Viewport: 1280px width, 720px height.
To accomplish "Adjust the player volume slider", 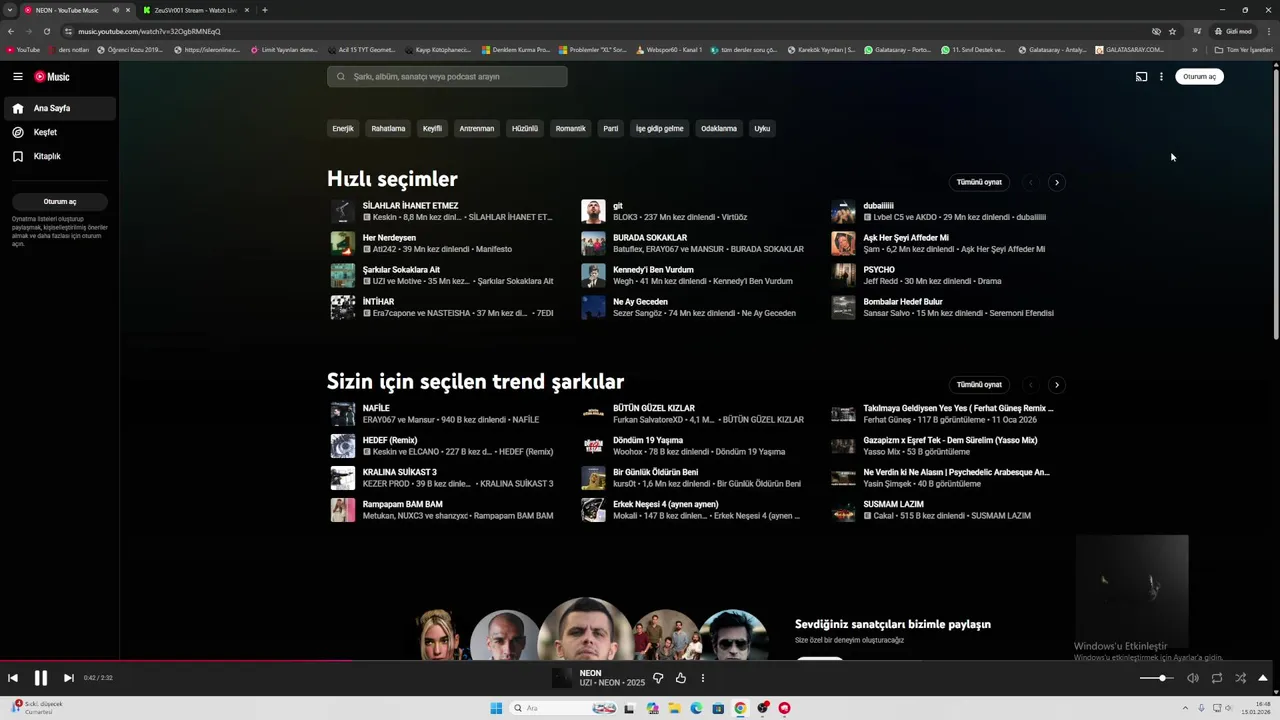I will pos(1157,678).
